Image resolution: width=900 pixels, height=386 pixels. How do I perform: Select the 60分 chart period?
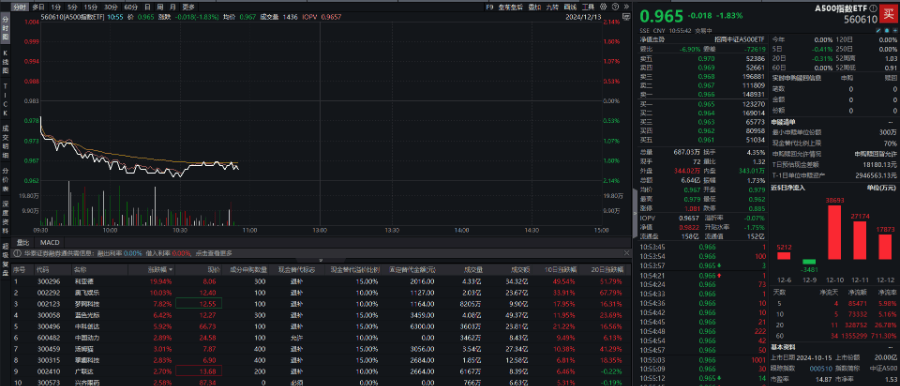click(x=131, y=7)
